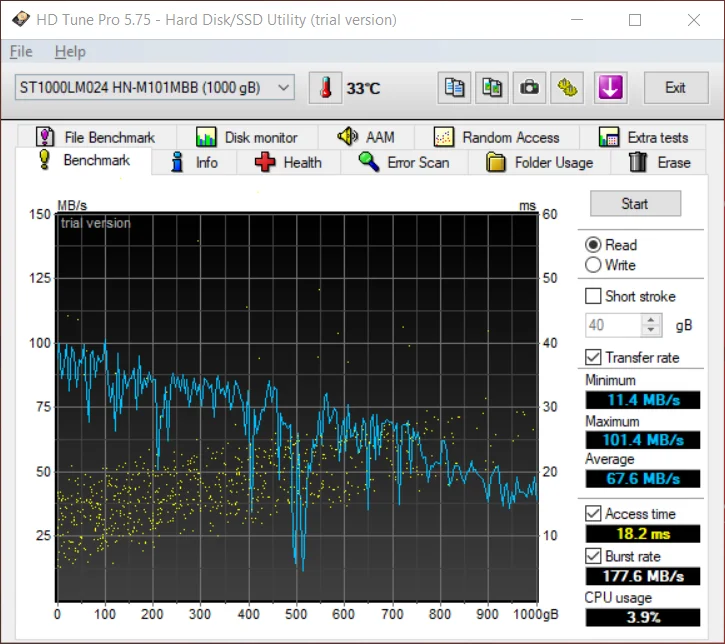Click the Exit button
The image size is (725, 644).
tap(675, 88)
